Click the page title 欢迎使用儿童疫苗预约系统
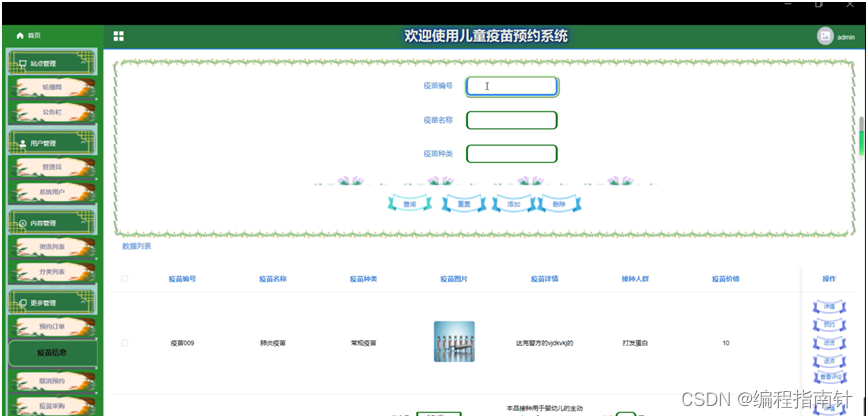Viewport: 868px width, 418px height. tap(486, 37)
